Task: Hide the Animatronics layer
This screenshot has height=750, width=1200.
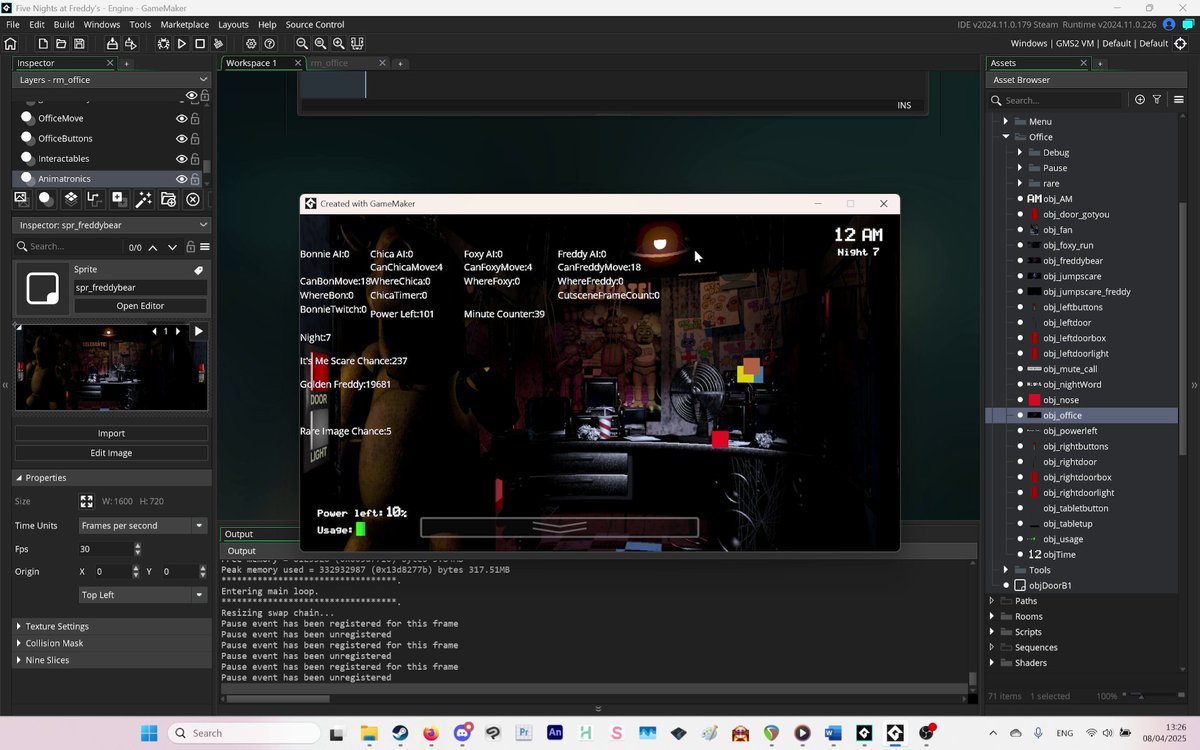Action: (x=182, y=178)
